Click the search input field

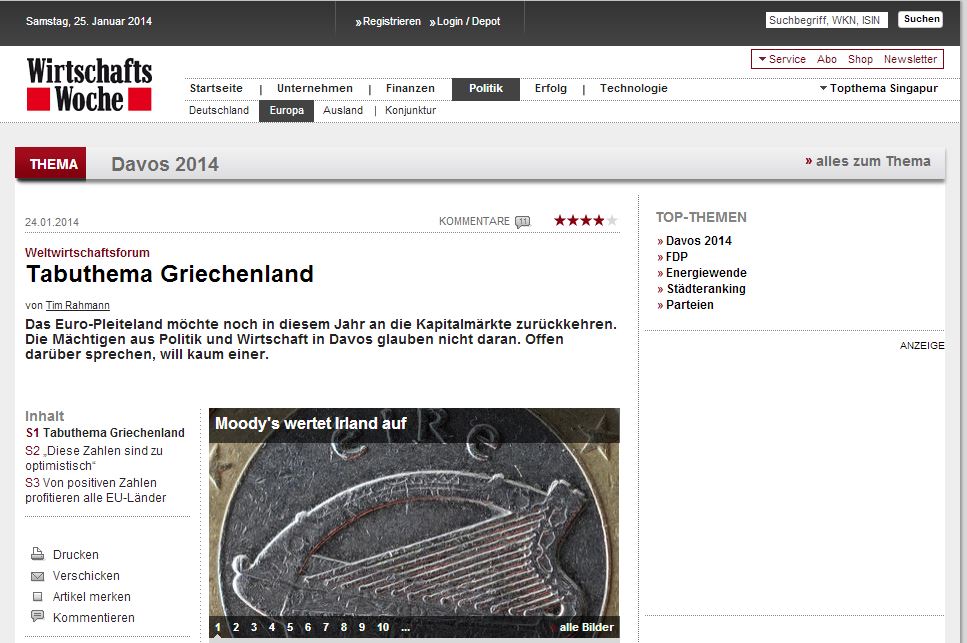pyautogui.click(x=826, y=20)
